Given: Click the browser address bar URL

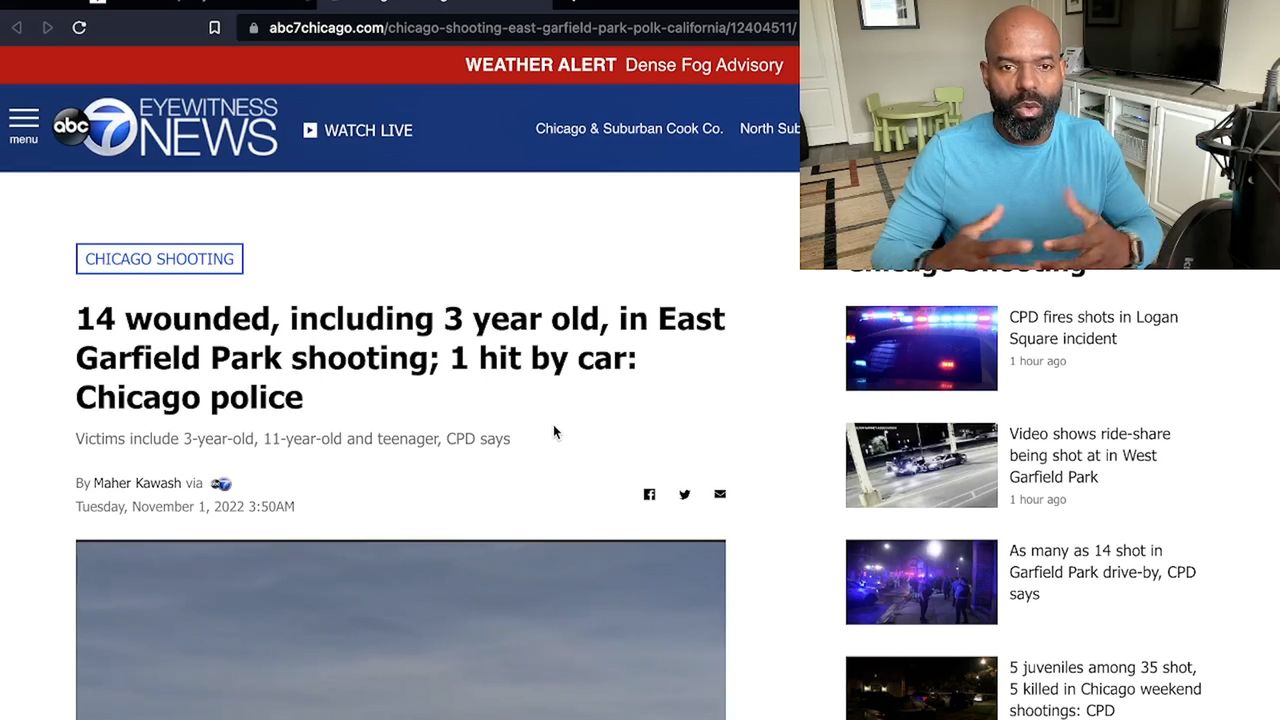Looking at the screenshot, I should tap(530, 28).
